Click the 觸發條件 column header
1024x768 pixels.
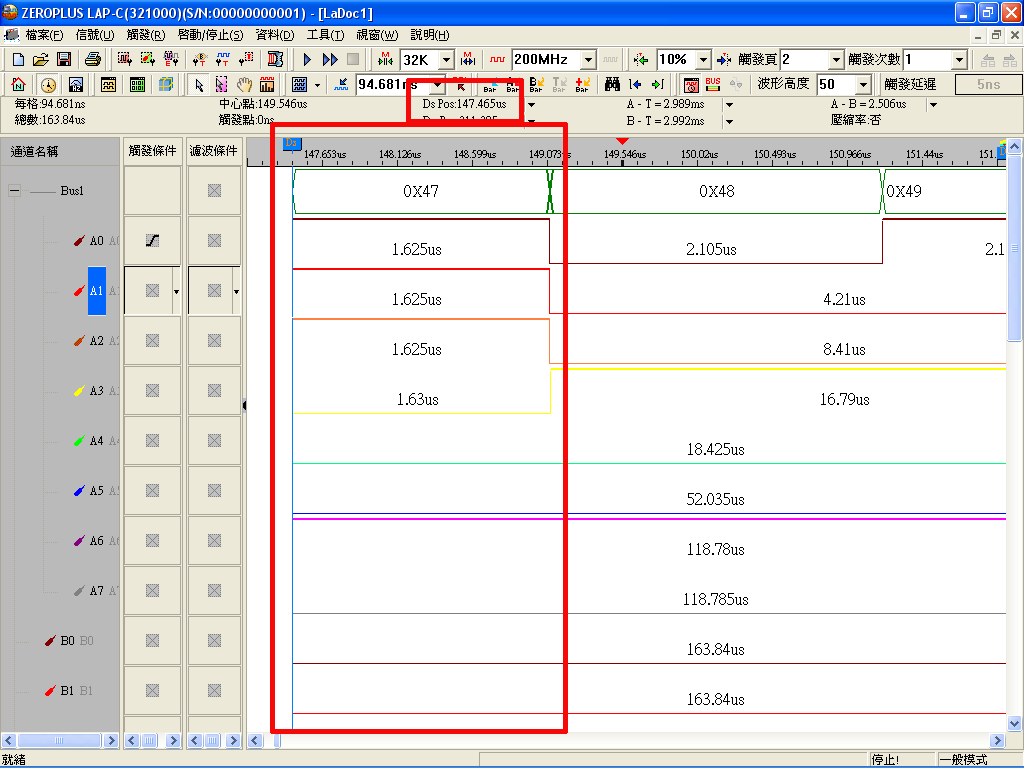click(x=152, y=151)
